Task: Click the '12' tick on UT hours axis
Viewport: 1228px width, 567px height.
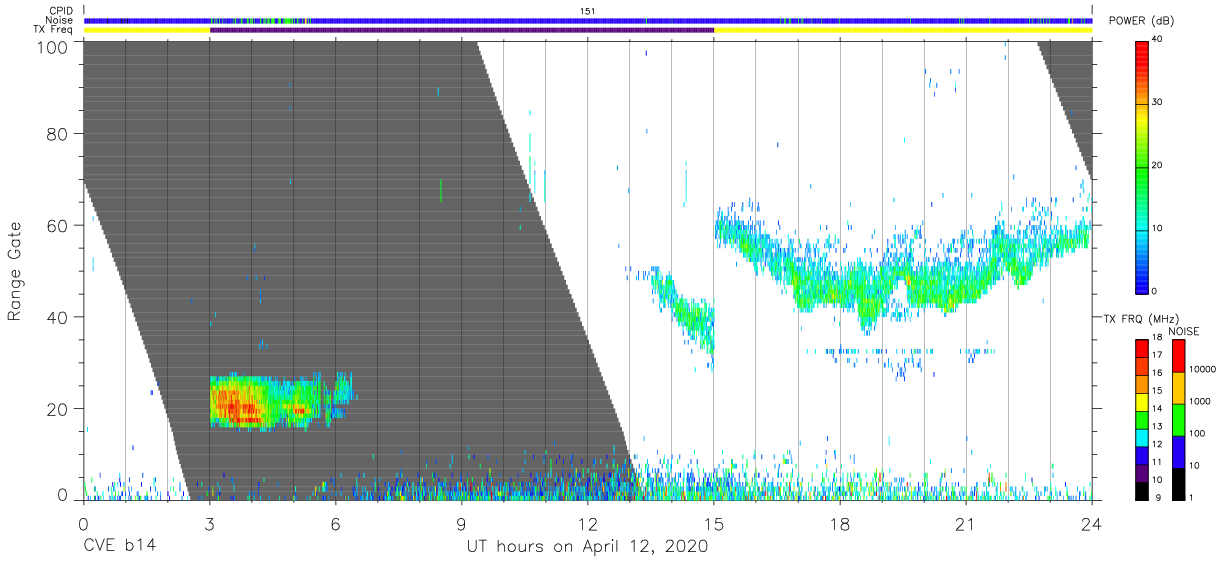Action: coord(588,523)
